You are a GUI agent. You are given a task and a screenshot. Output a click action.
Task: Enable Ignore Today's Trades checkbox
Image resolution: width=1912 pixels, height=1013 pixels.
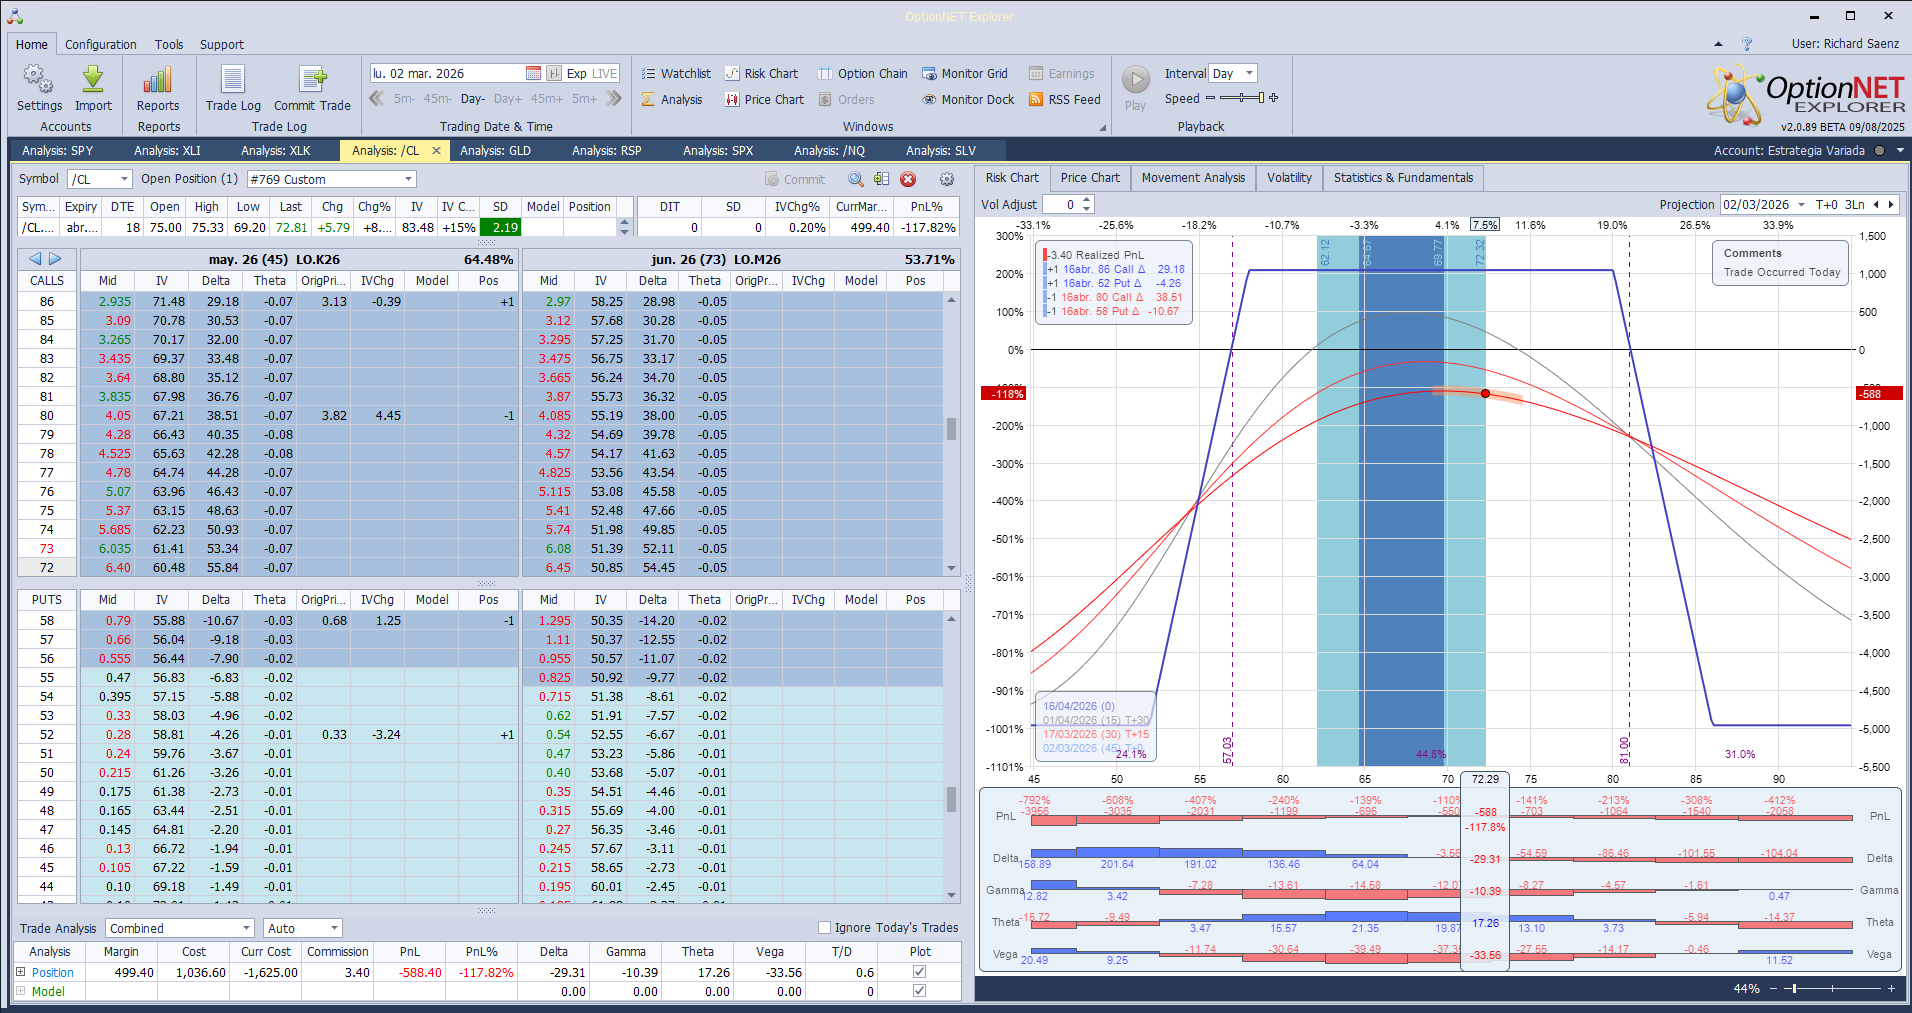[x=825, y=927]
